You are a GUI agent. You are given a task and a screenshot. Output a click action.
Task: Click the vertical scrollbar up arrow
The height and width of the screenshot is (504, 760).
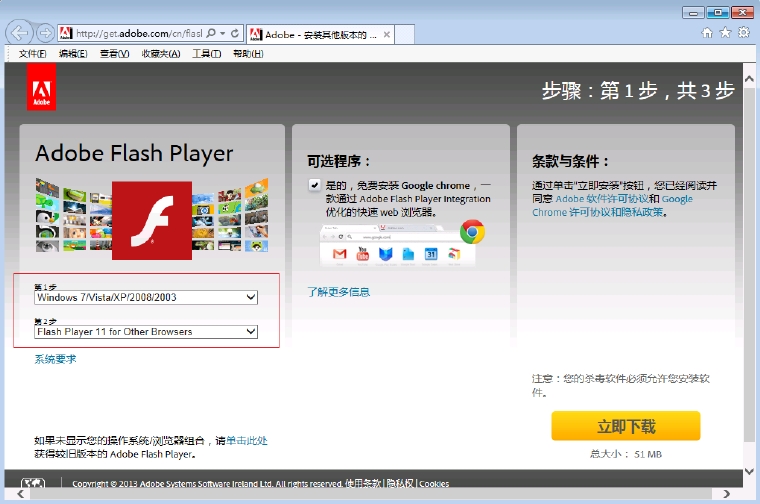point(749,79)
